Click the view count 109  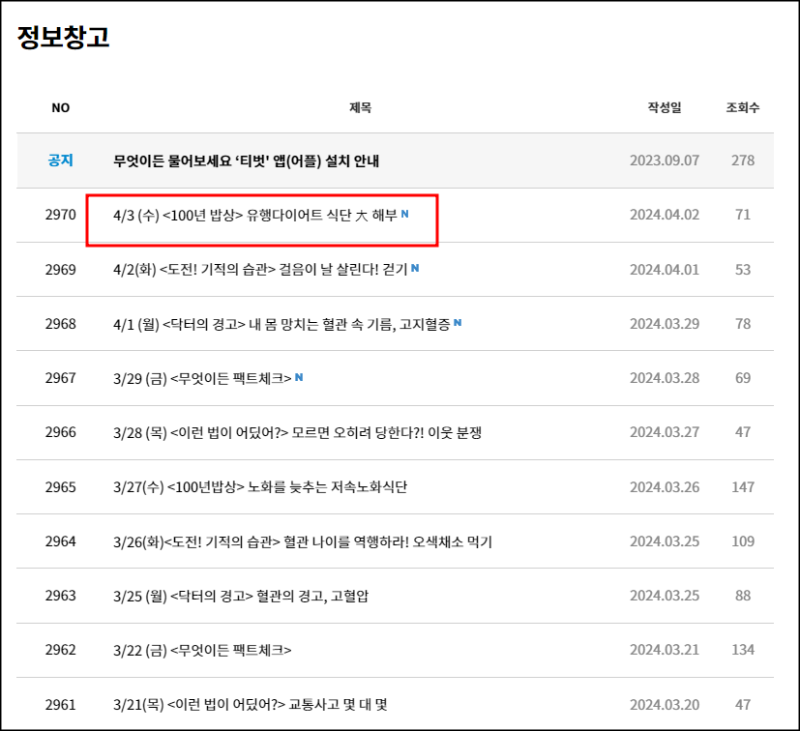[743, 541]
